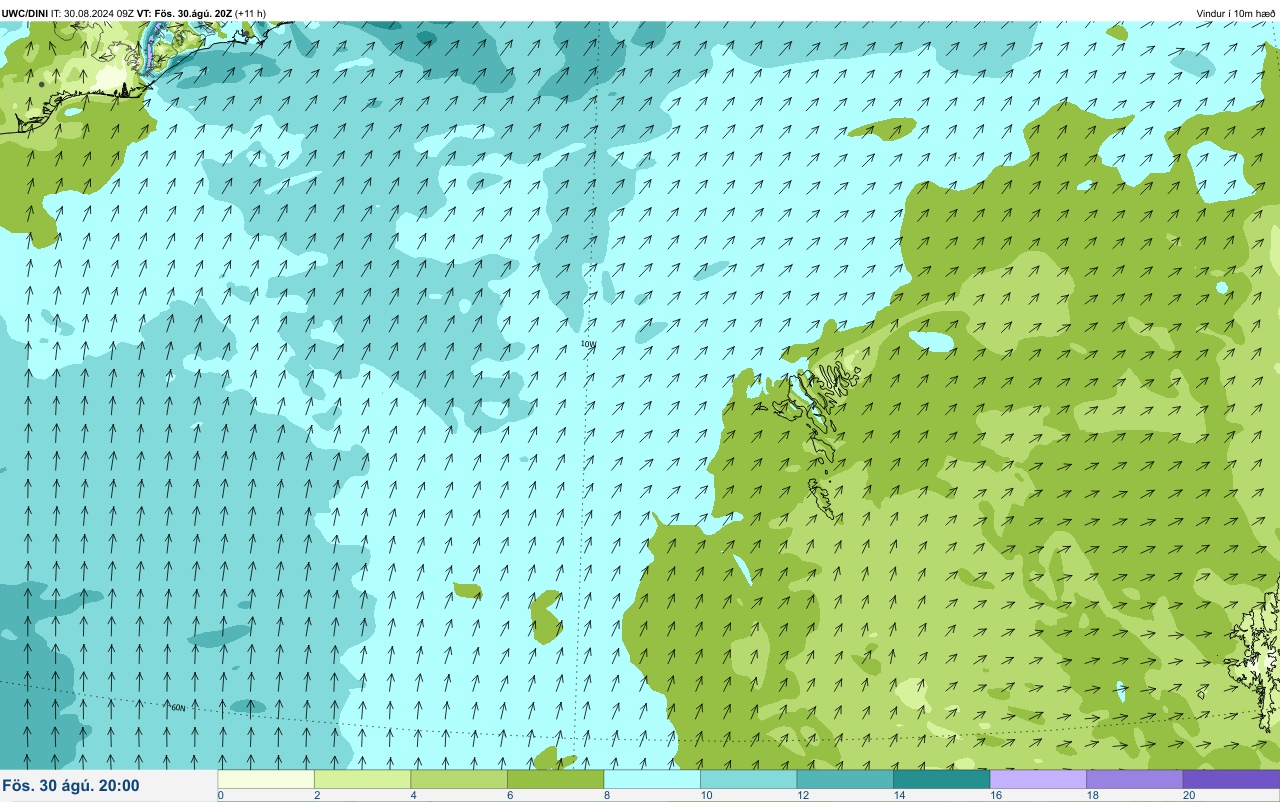
Task: Click the legend value '18'
Action: click(1092, 795)
